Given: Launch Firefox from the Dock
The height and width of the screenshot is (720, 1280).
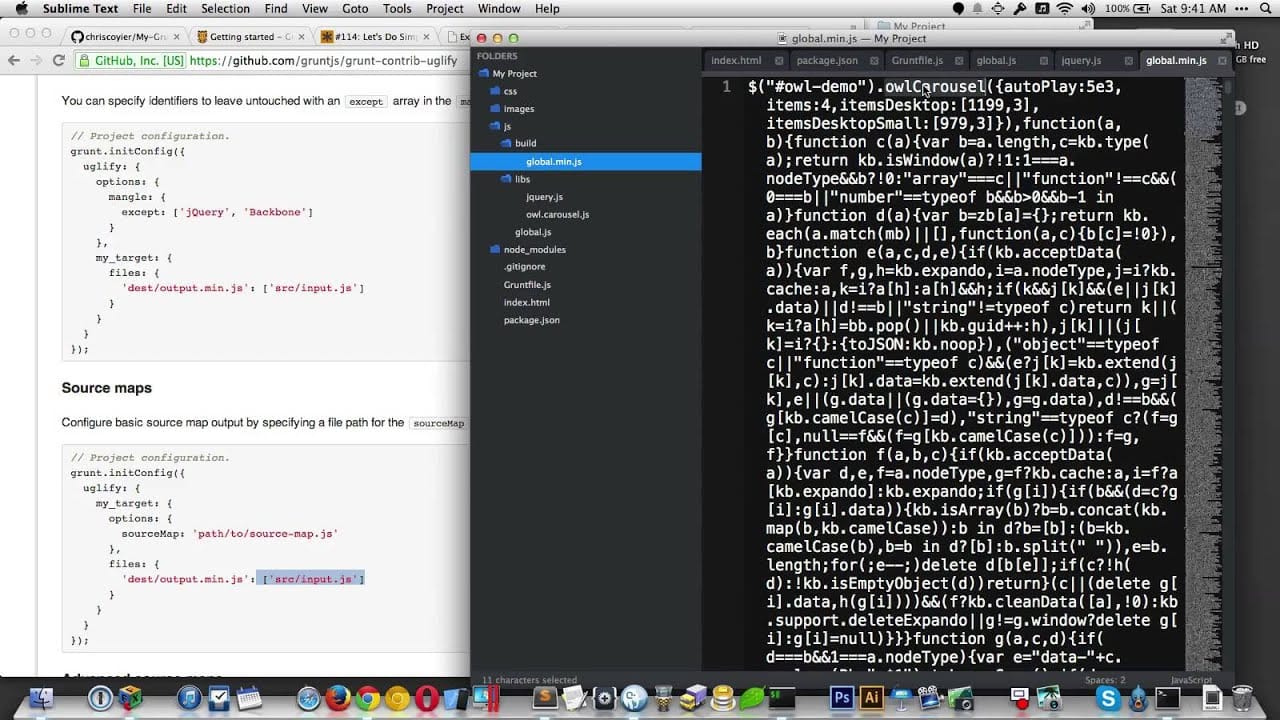Looking at the screenshot, I should (x=338, y=698).
